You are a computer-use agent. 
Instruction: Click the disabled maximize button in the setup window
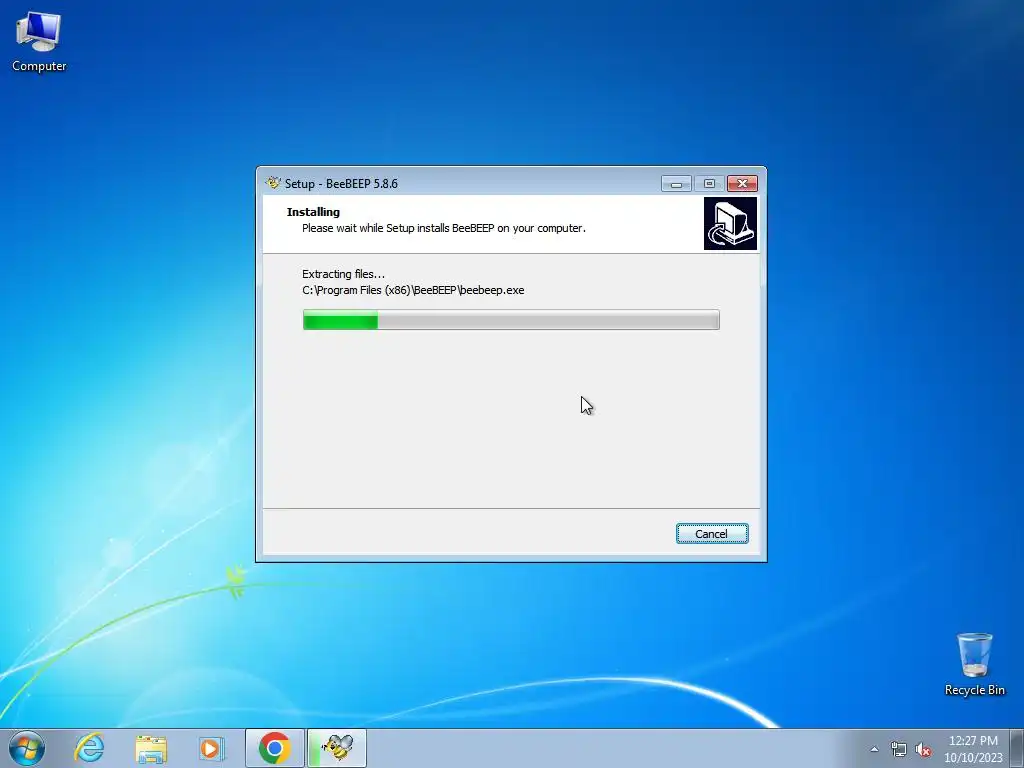(x=709, y=184)
